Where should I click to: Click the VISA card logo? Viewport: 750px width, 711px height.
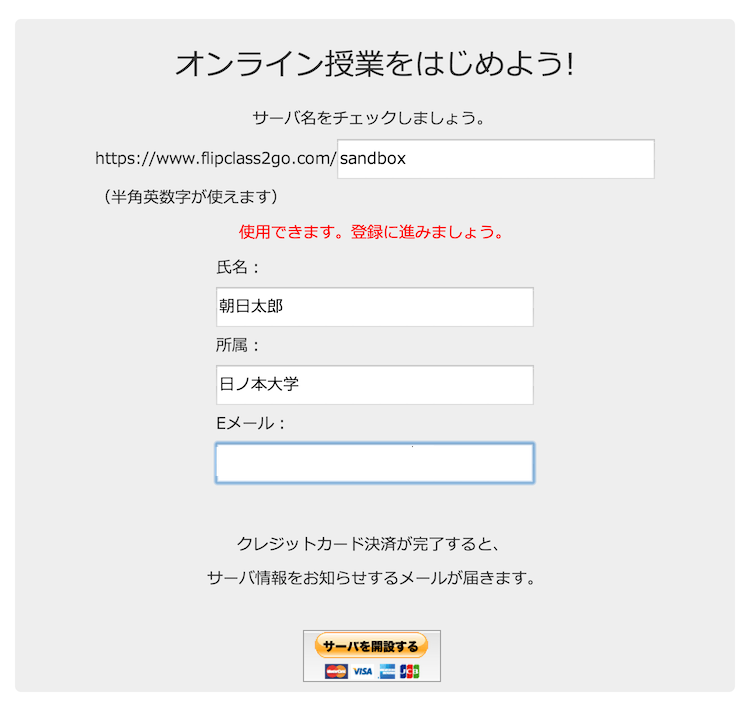(363, 671)
